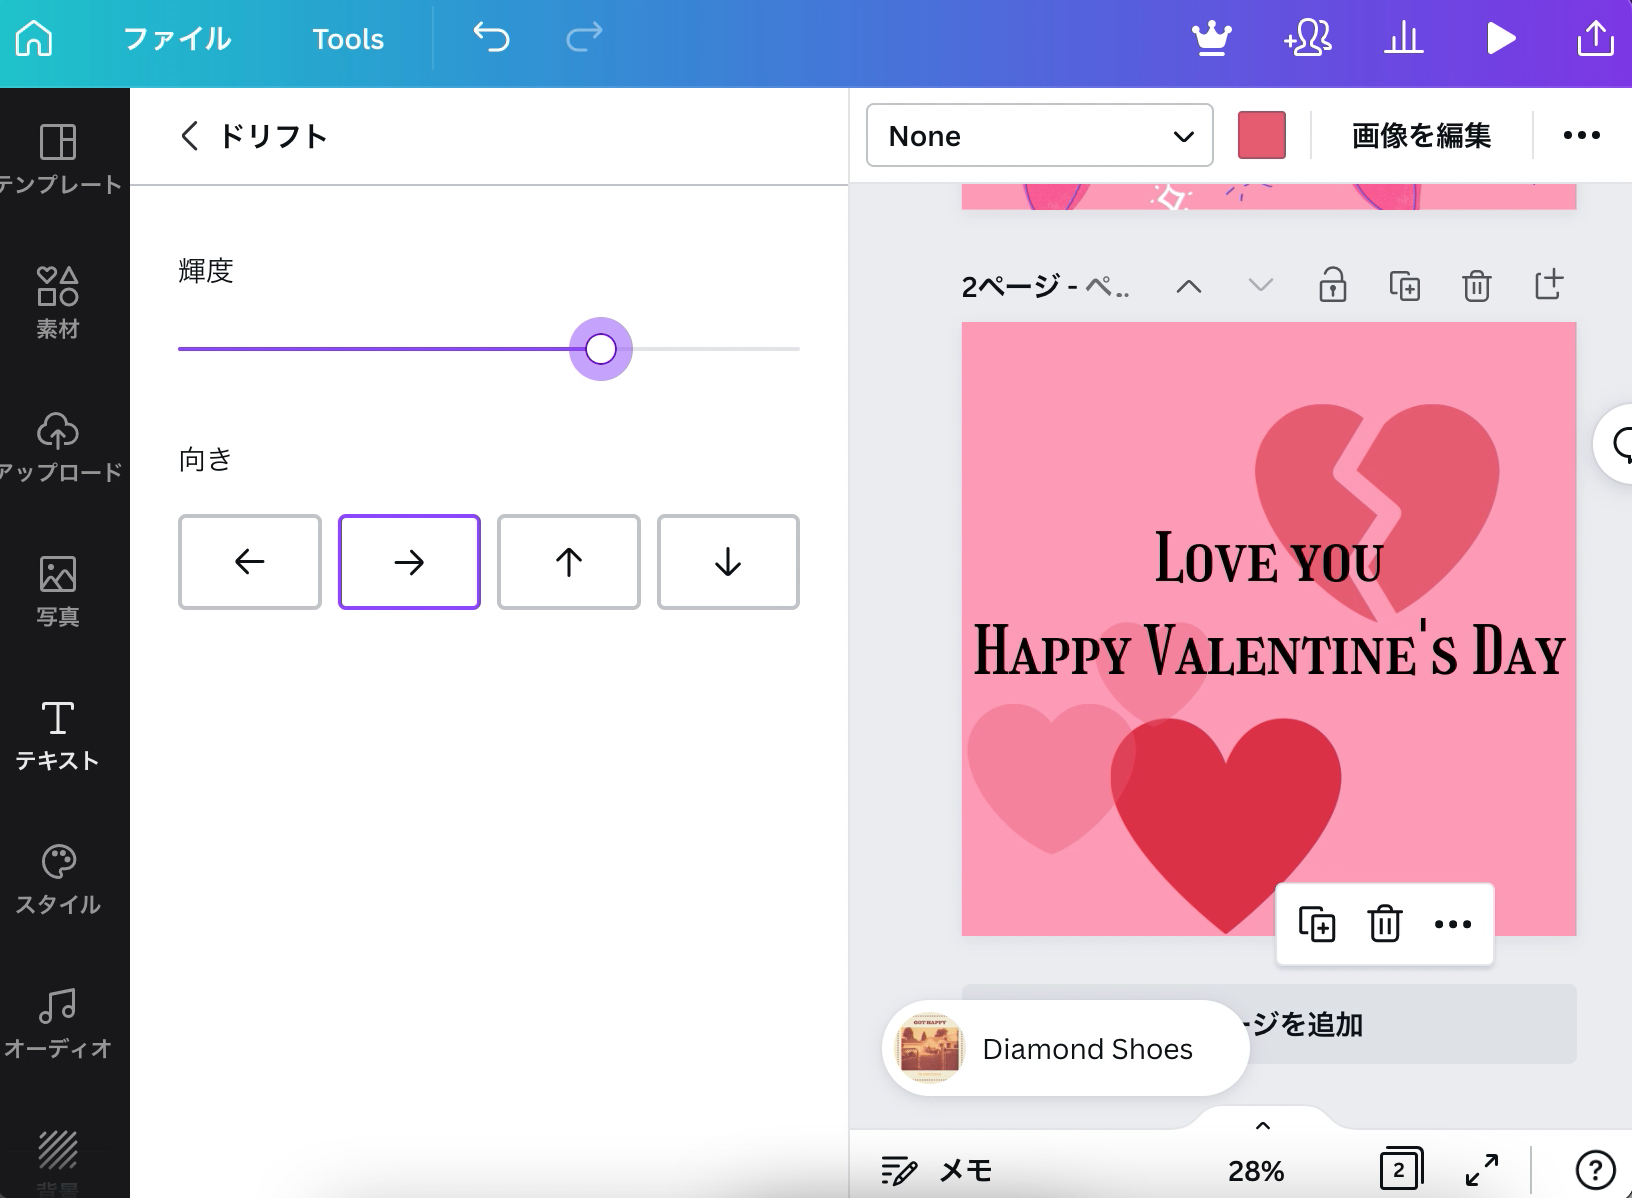Select the up arrow direction
1632x1198 pixels.
click(569, 562)
